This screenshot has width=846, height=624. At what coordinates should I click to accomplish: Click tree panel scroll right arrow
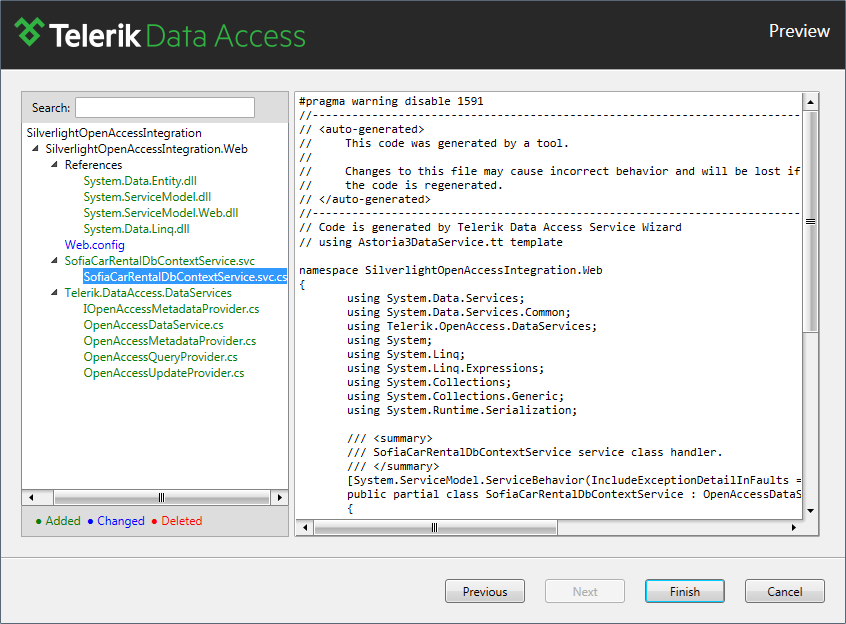(279, 497)
